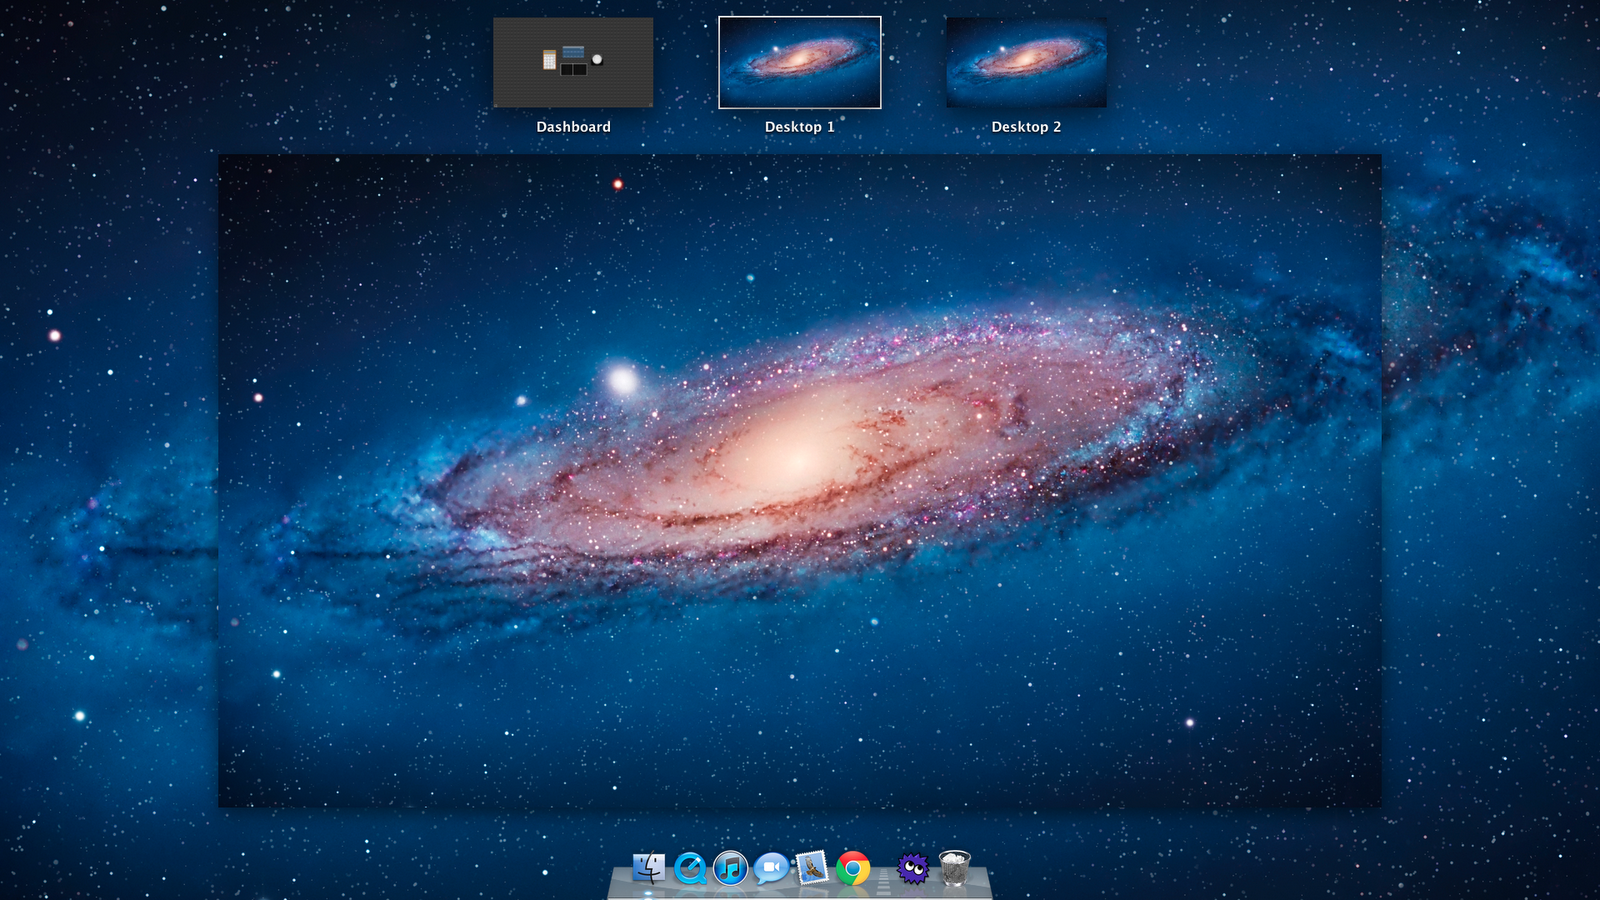Click the purple fuzzy creature Dock icon
Screen dimensions: 1600x900
pos(913,868)
